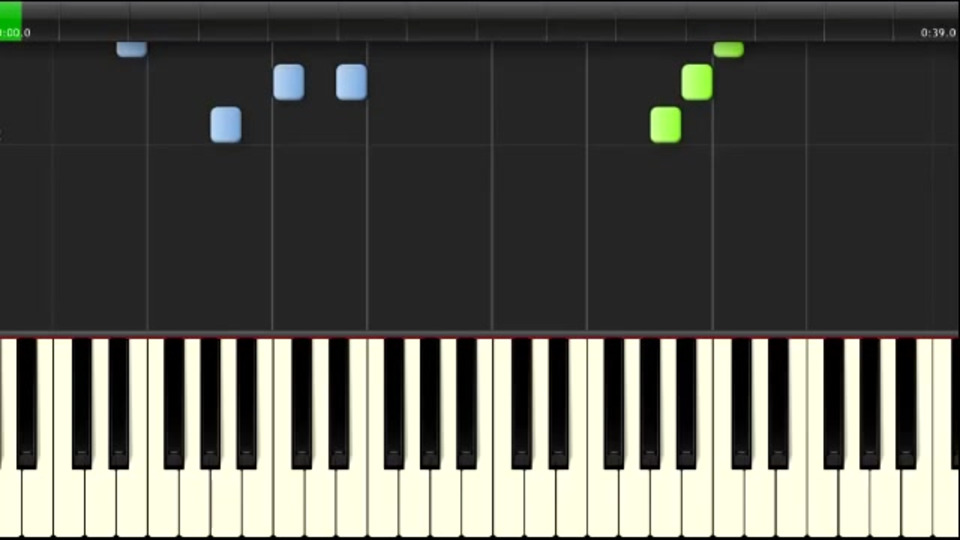Select the lowest blue falling note block

click(x=226, y=125)
